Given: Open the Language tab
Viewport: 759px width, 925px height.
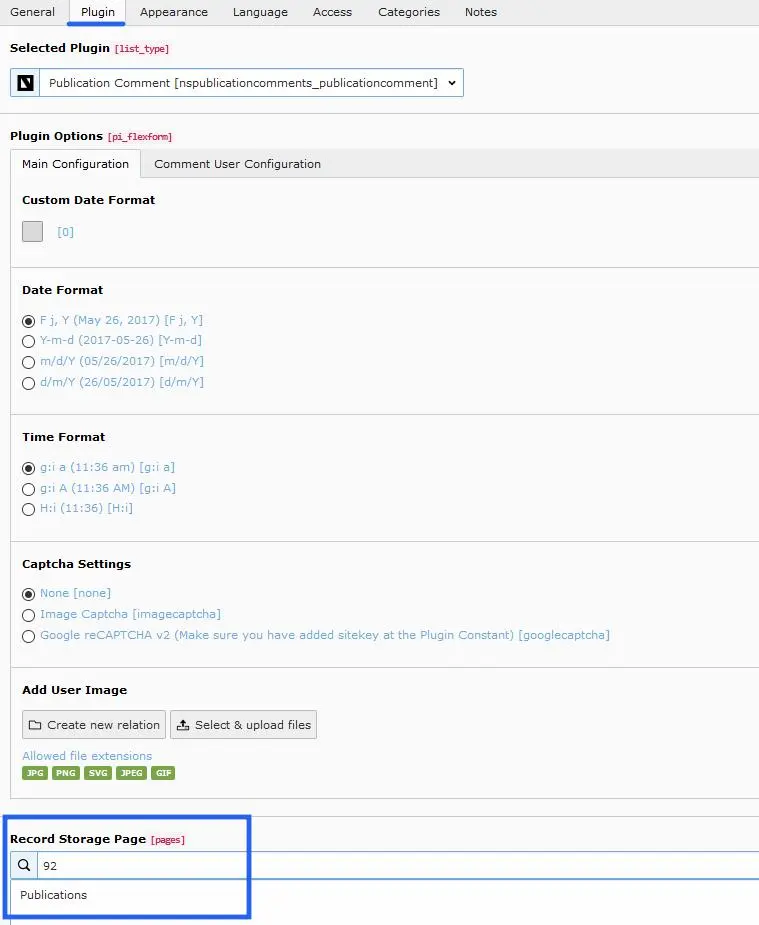Looking at the screenshot, I should [260, 12].
